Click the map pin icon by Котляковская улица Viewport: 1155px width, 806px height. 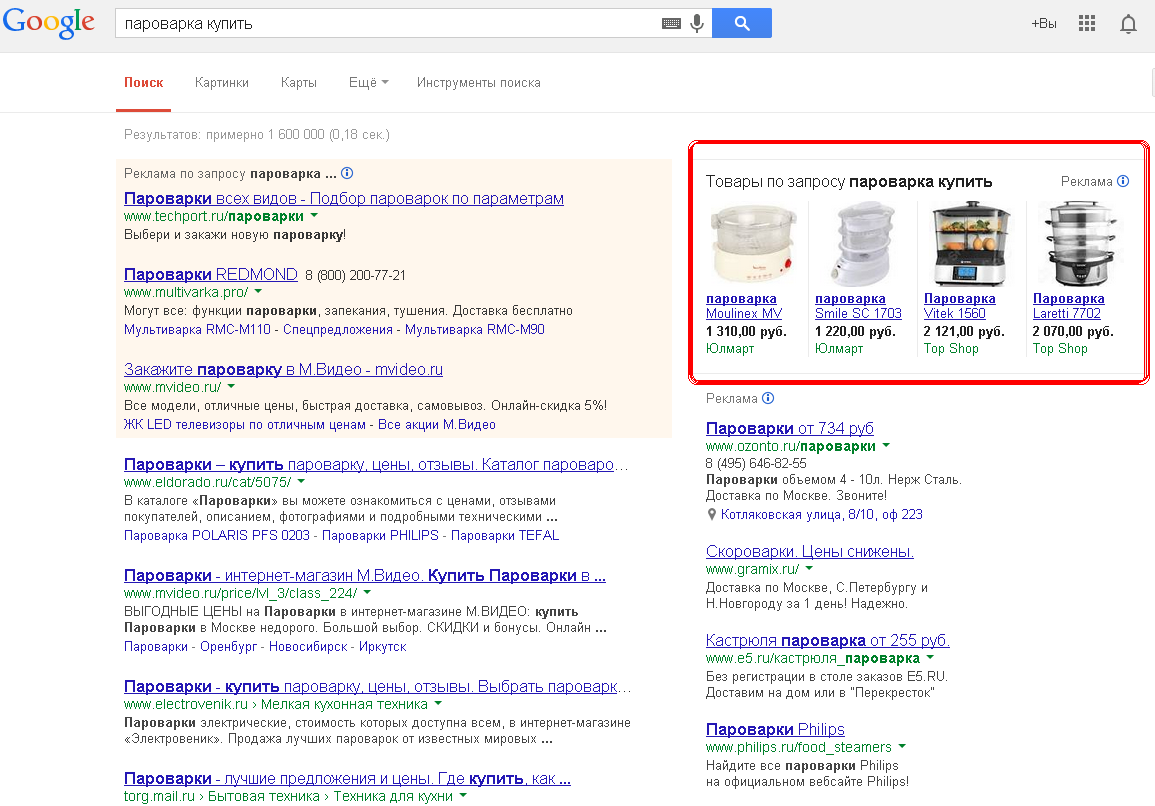(712, 514)
